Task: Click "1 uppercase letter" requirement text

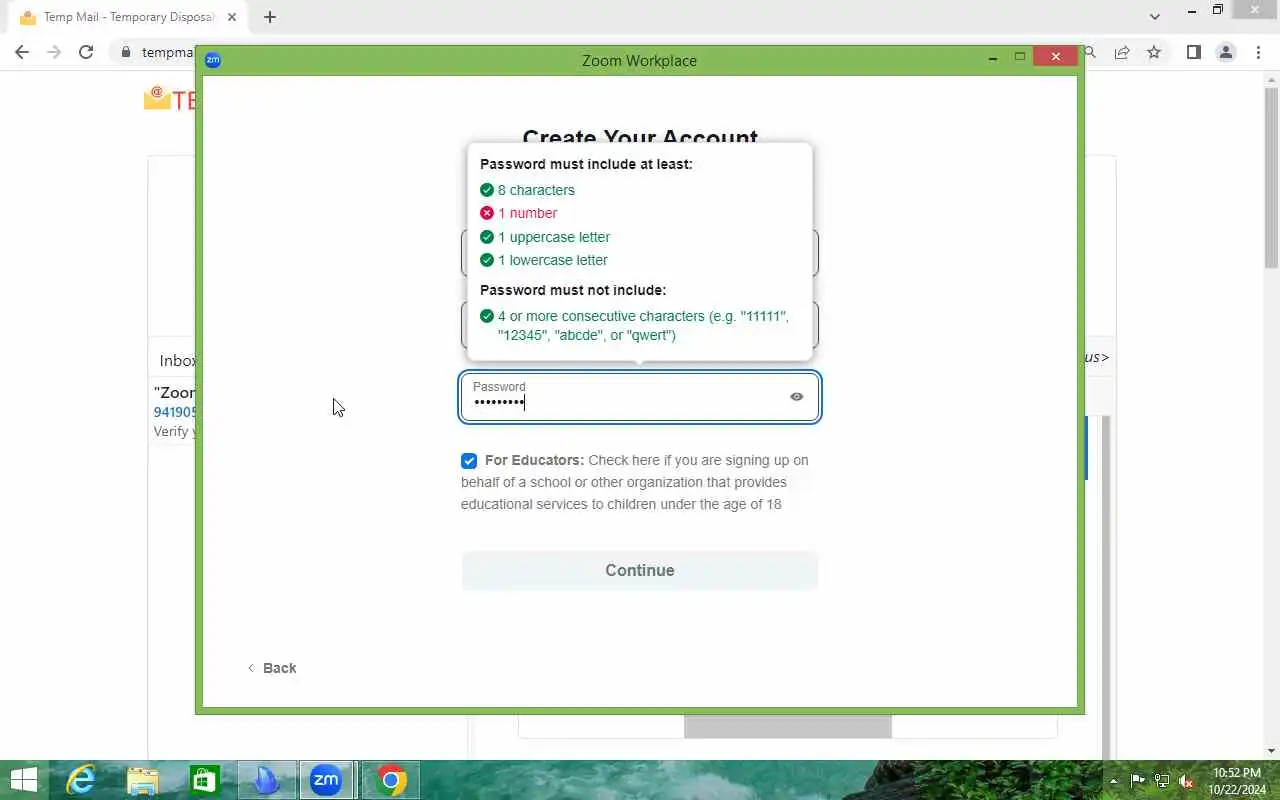Action: click(554, 237)
